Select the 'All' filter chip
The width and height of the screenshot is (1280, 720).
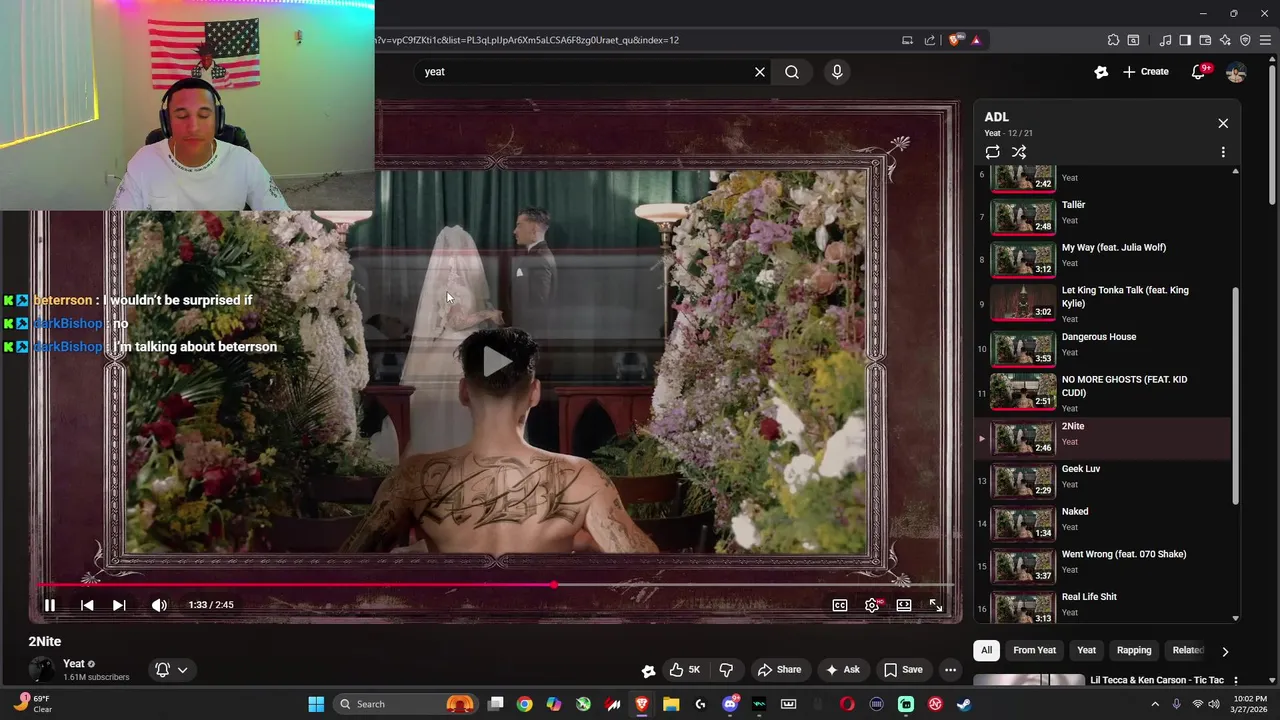986,651
